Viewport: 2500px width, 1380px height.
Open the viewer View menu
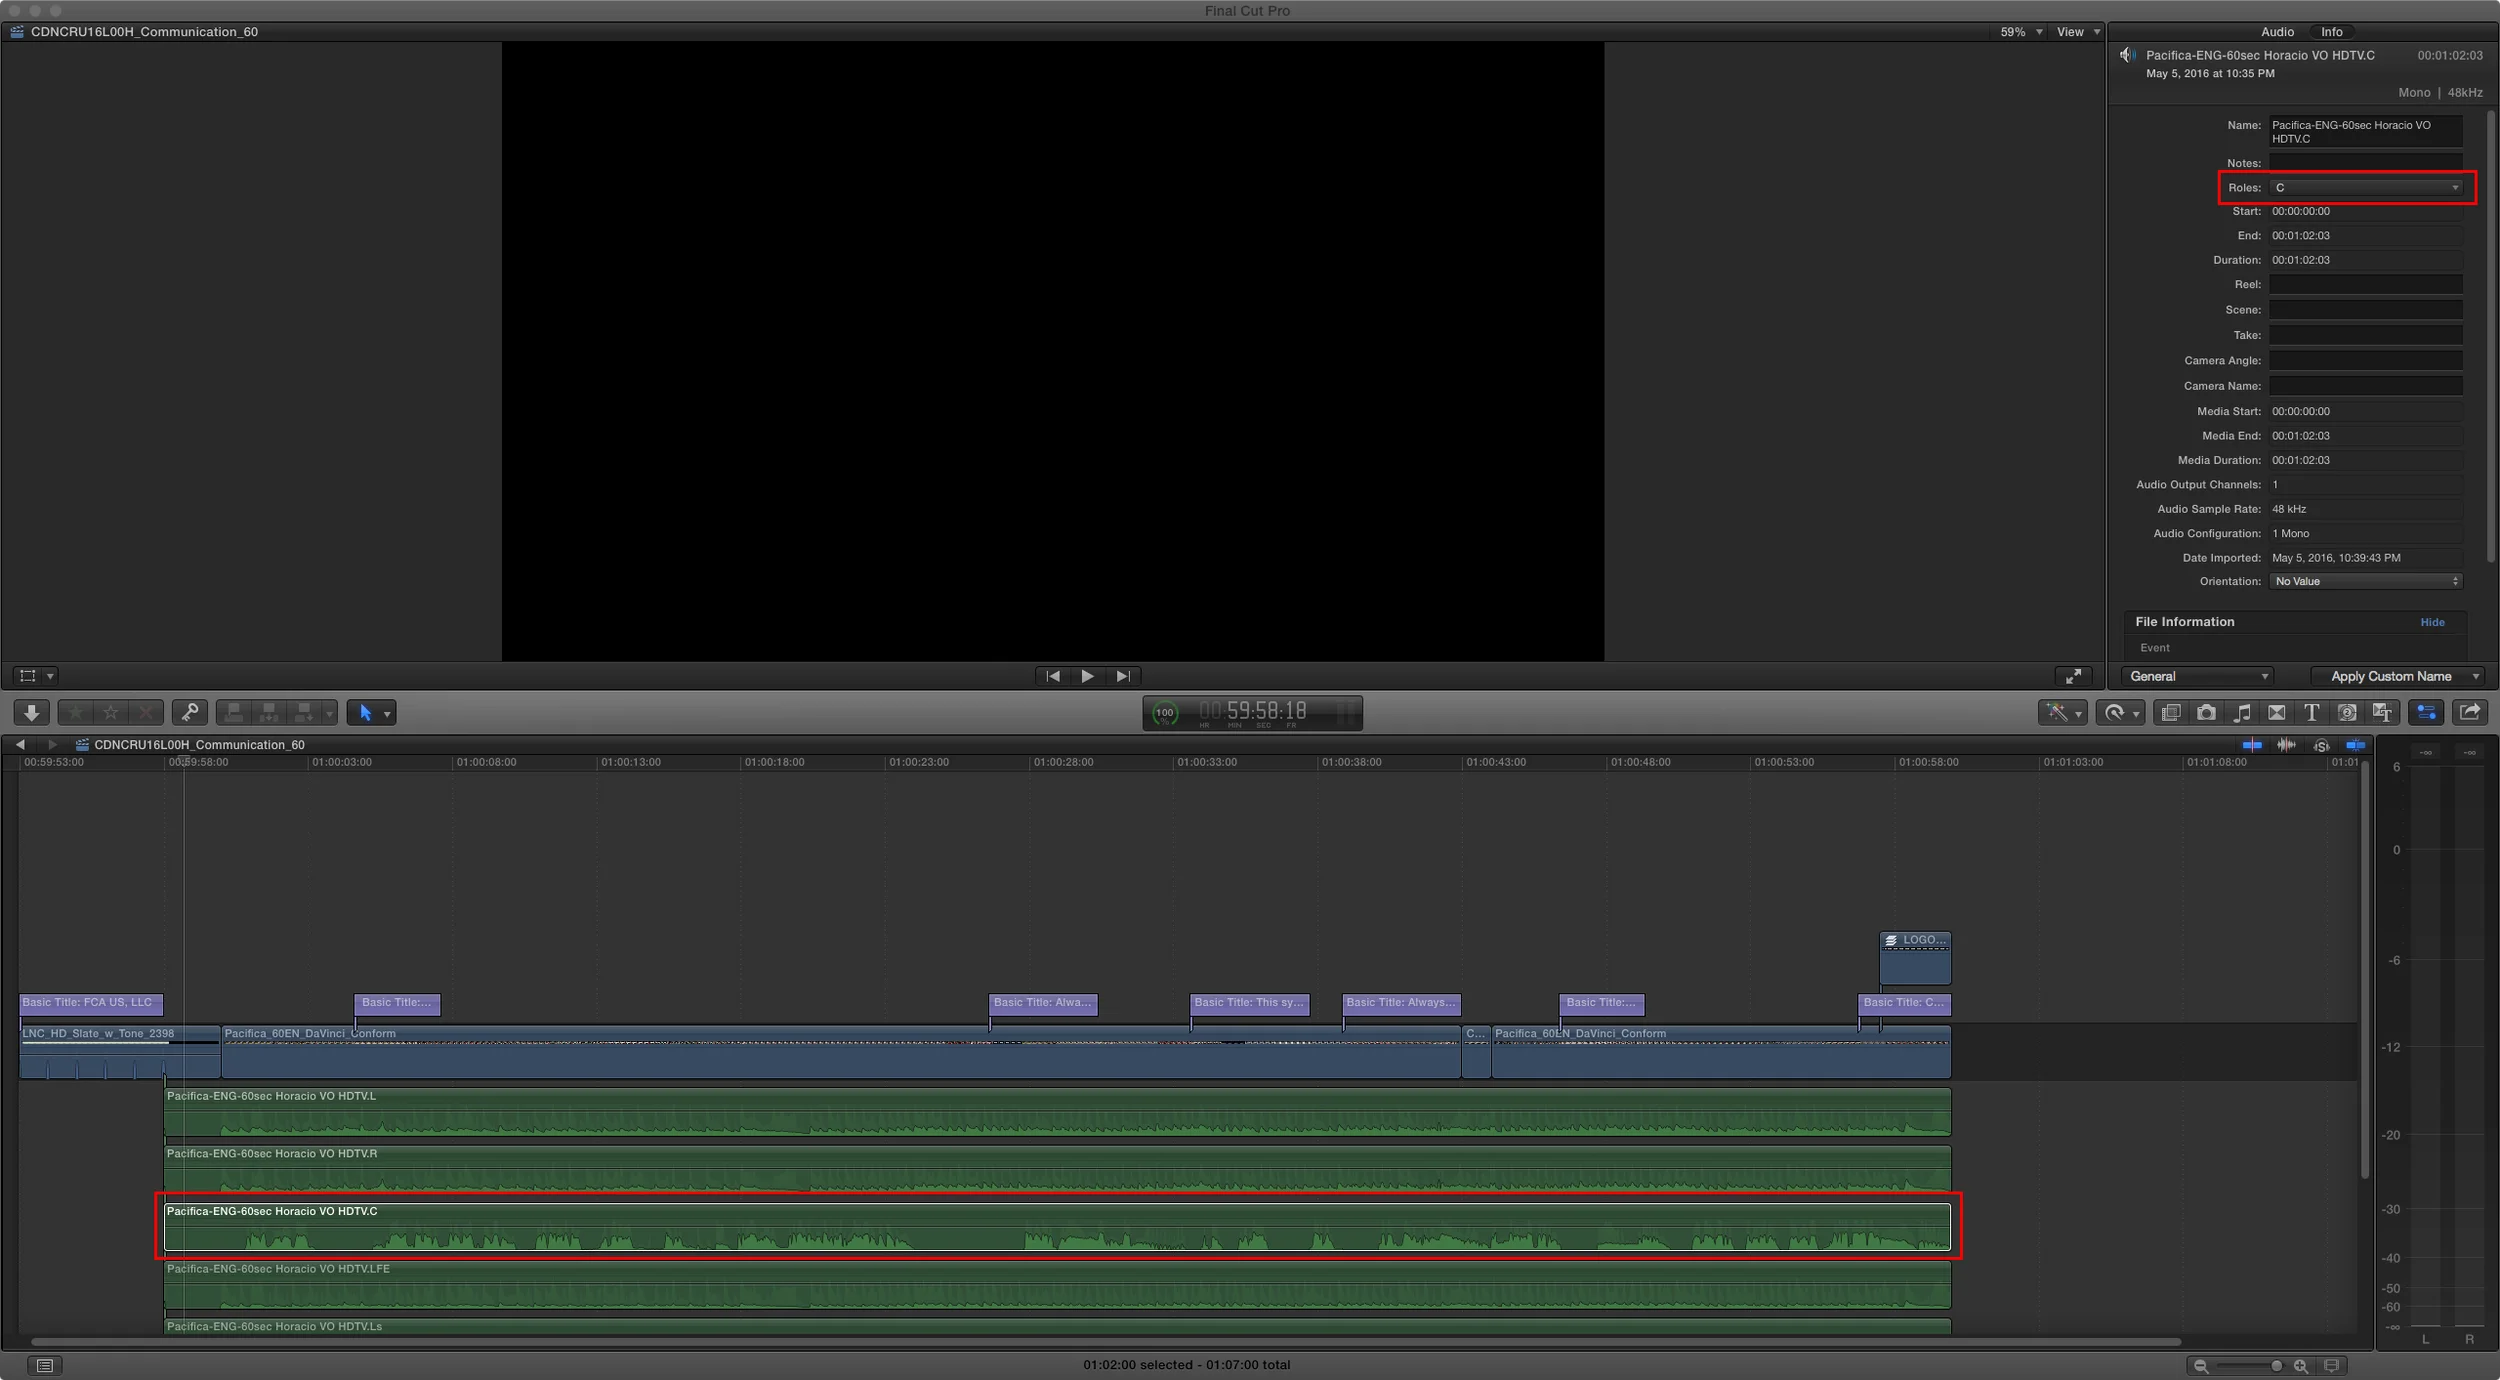click(2077, 32)
